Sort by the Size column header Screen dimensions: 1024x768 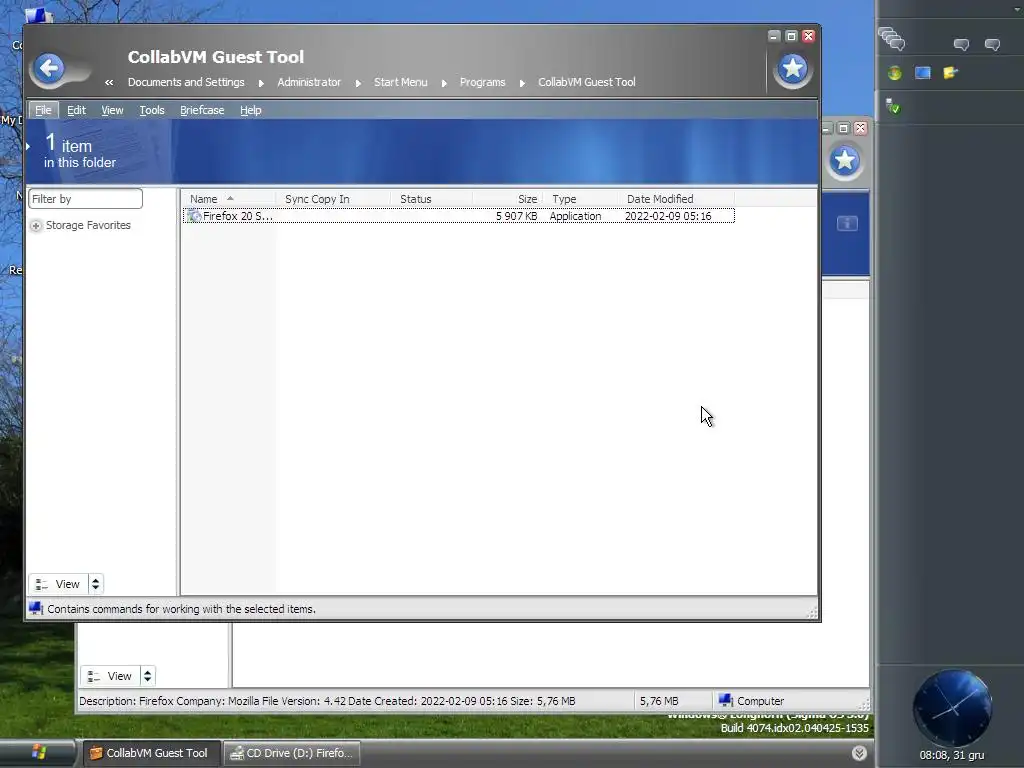507,199
